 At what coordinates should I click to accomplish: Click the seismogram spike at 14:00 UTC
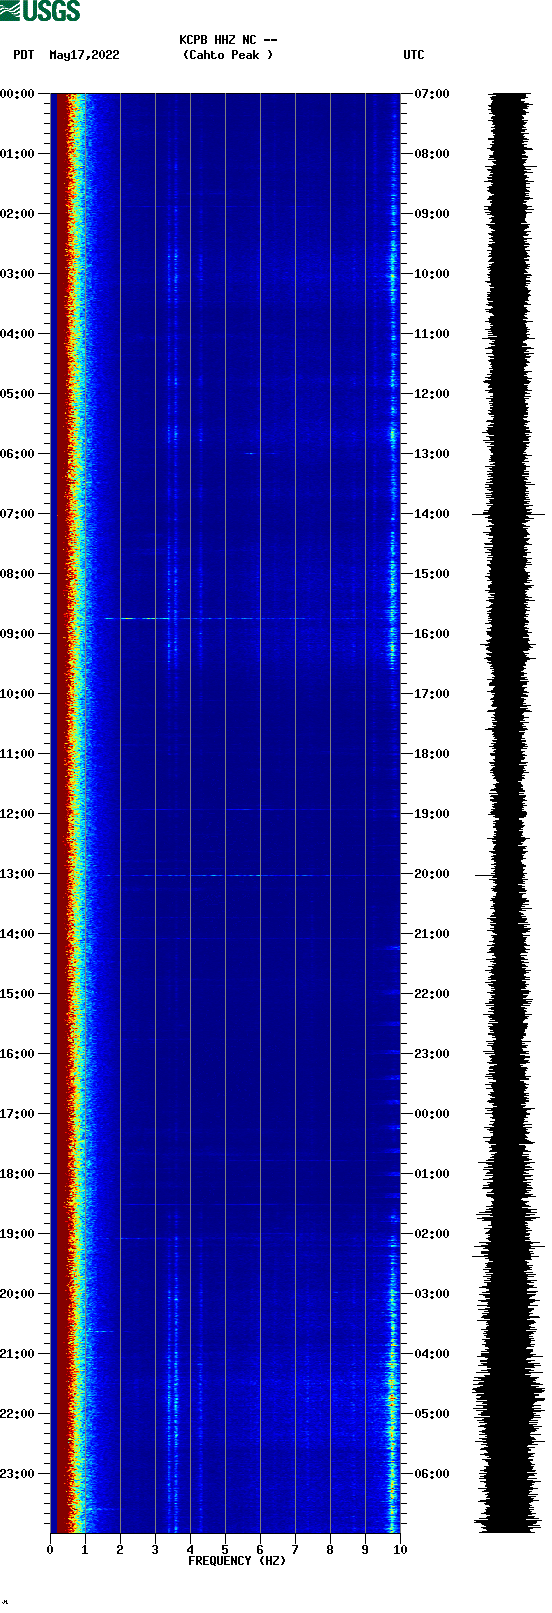point(508,514)
